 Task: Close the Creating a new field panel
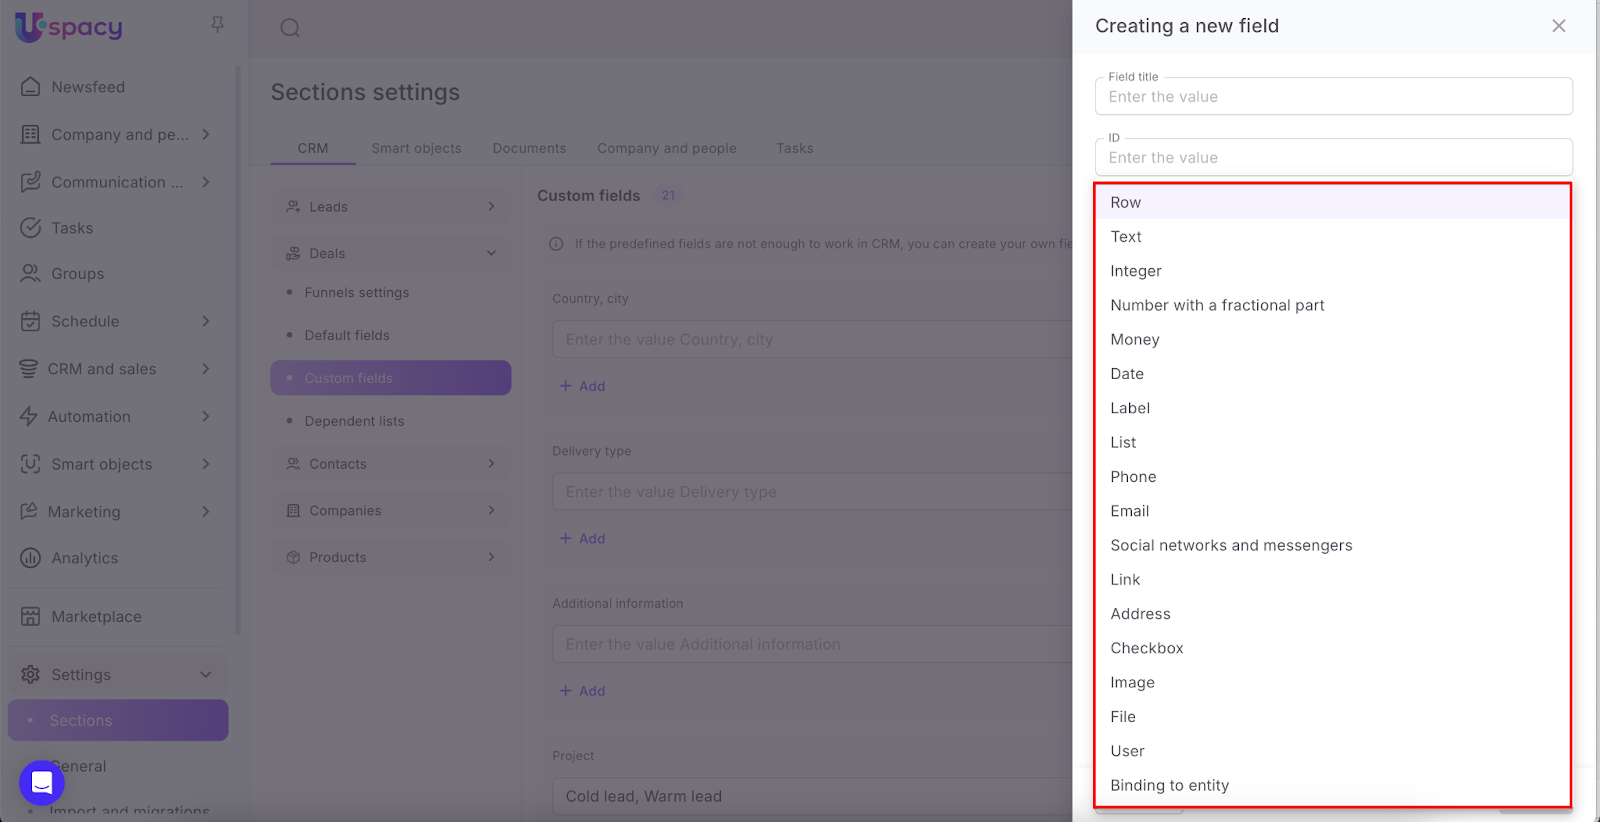coord(1558,26)
